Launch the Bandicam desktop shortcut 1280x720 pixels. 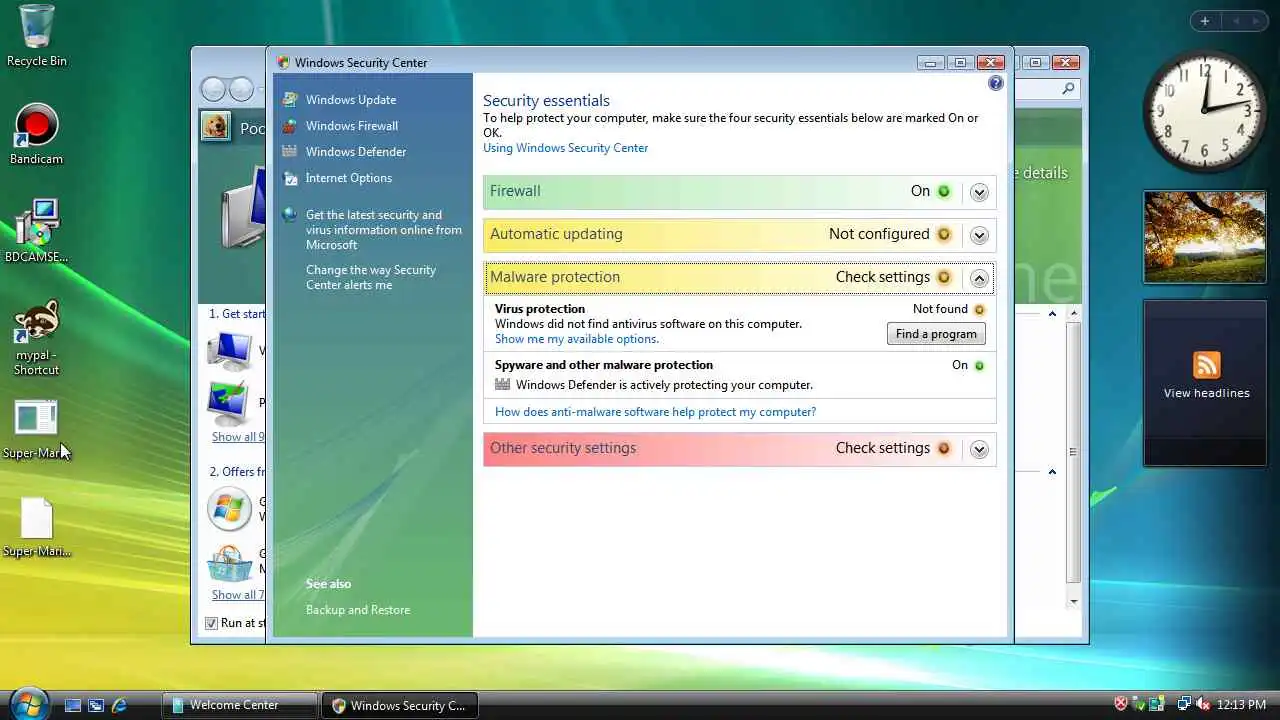(37, 125)
